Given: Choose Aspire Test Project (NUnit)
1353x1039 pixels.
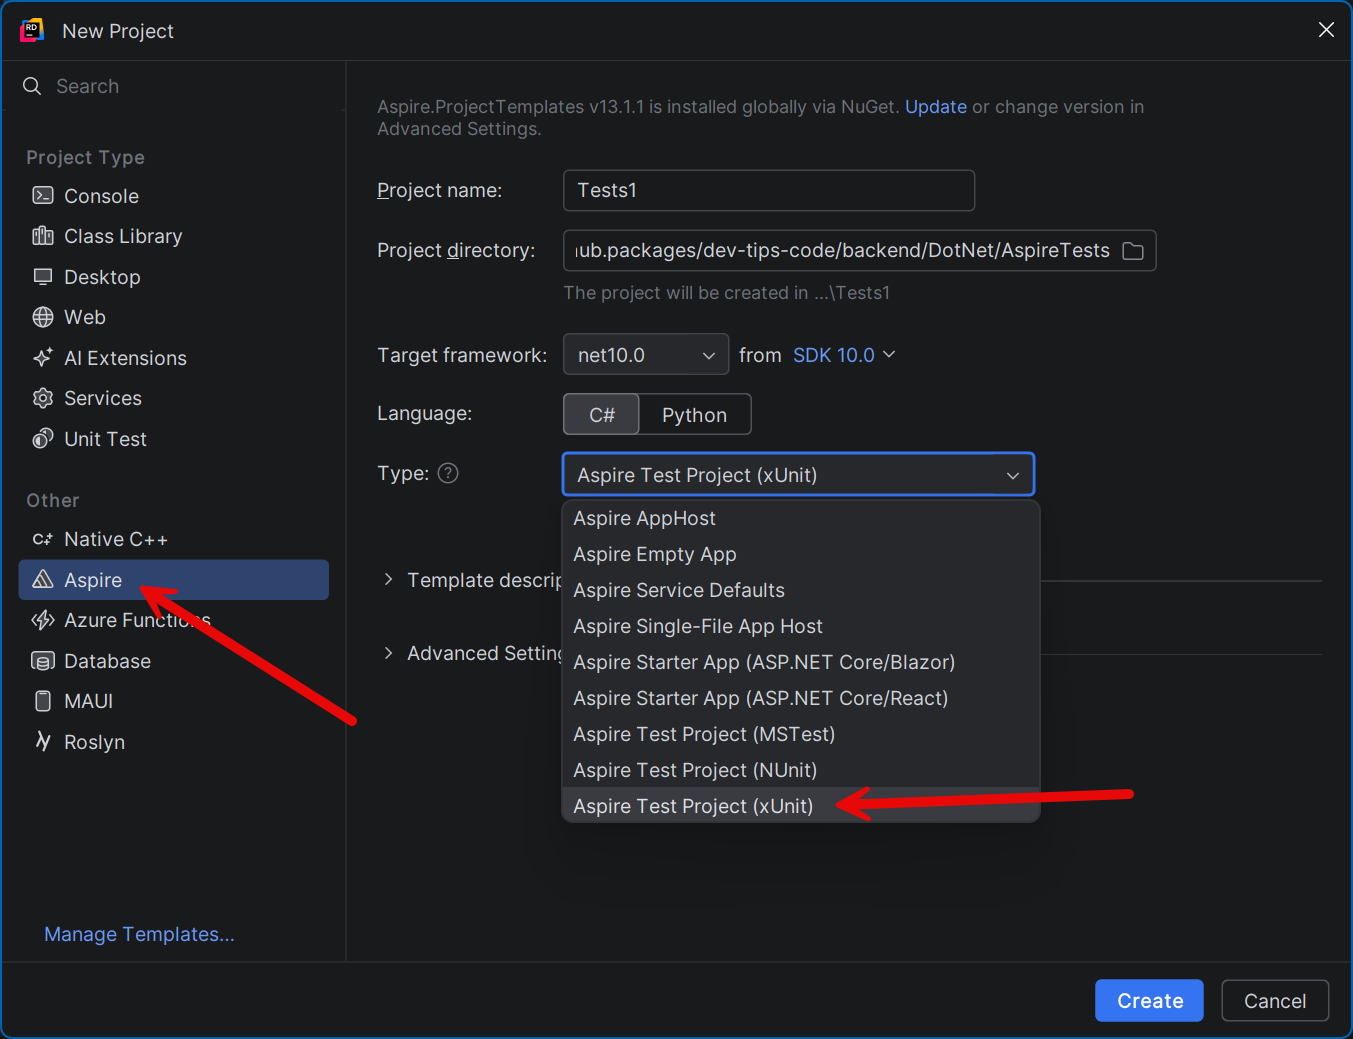Looking at the screenshot, I should (x=801, y=770).
